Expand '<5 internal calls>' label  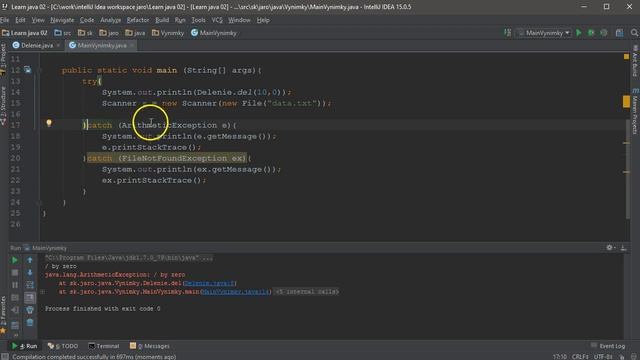(306, 291)
